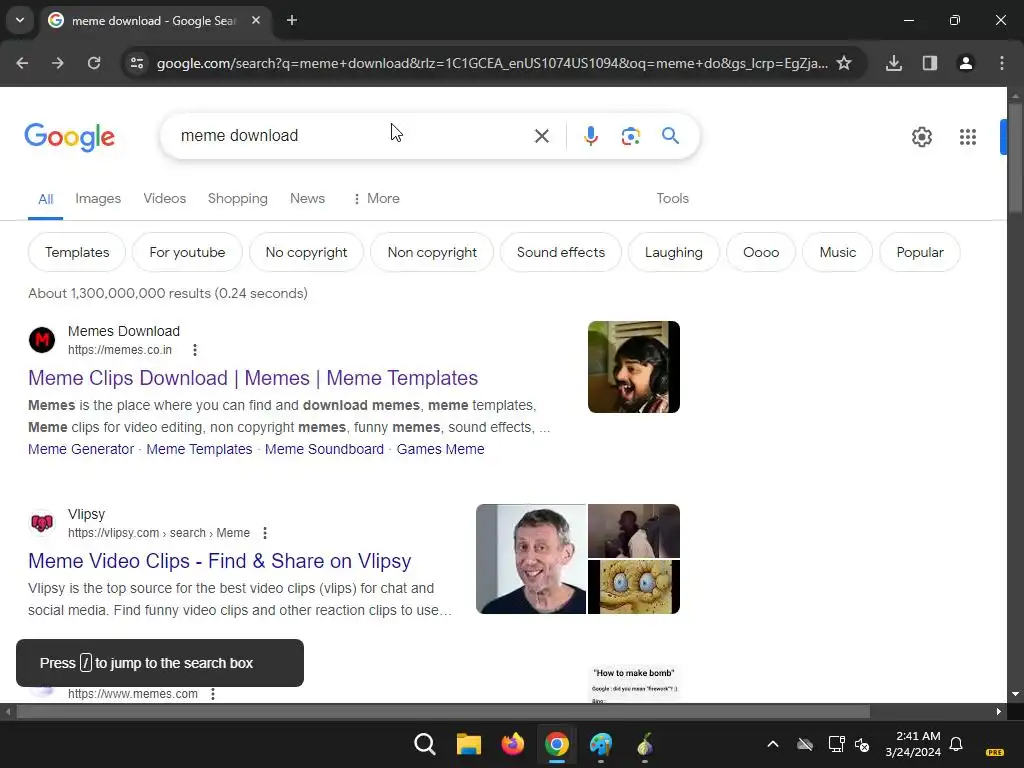Open Vlipsy Spongebob meme thumbnail
Screen dimensions: 1024x768
[633, 587]
